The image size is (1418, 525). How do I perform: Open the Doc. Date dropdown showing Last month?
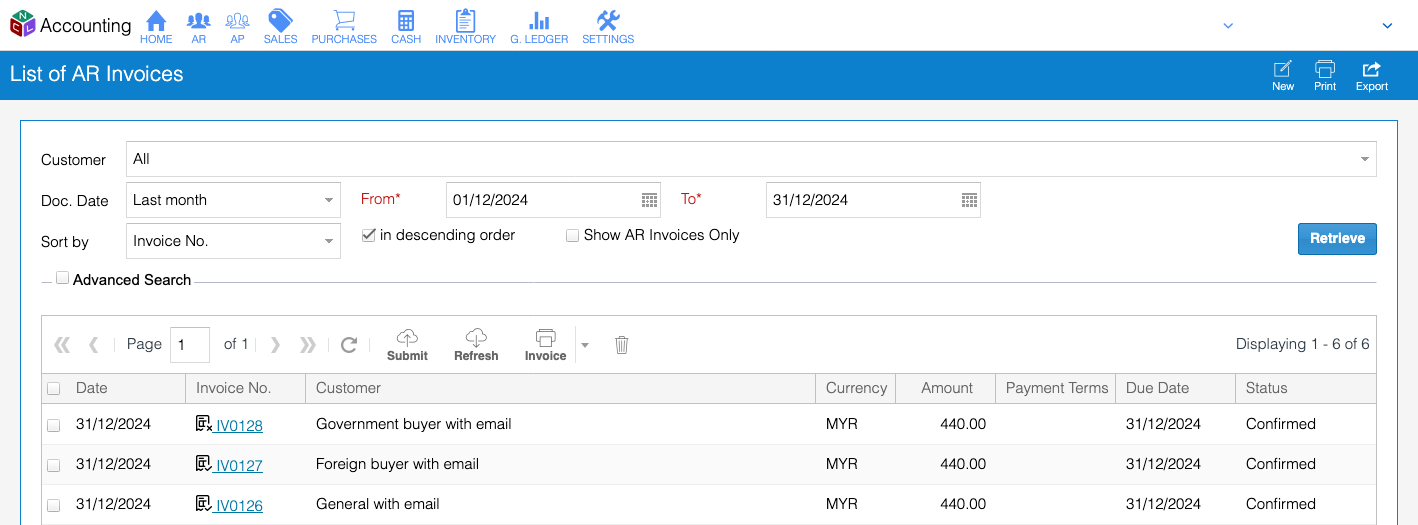(x=233, y=200)
